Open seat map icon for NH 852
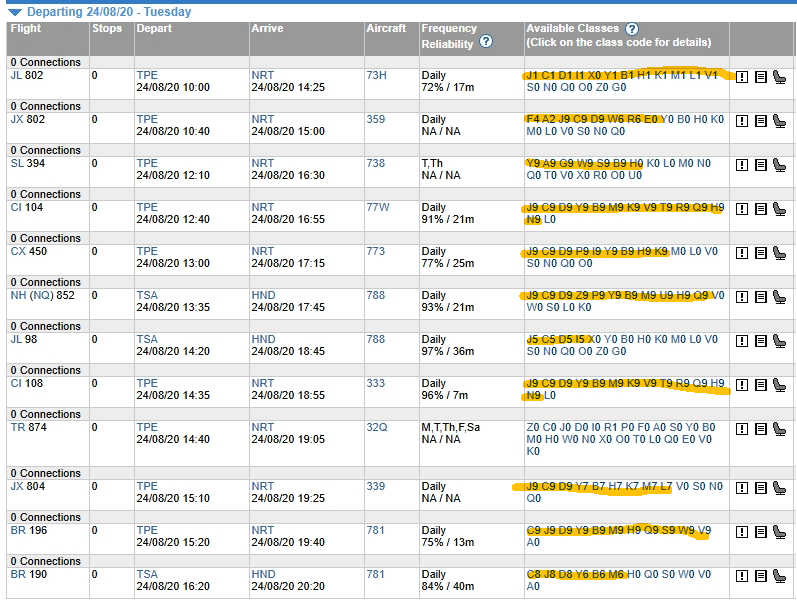The image size is (797, 602). pyautogui.click(x=779, y=297)
